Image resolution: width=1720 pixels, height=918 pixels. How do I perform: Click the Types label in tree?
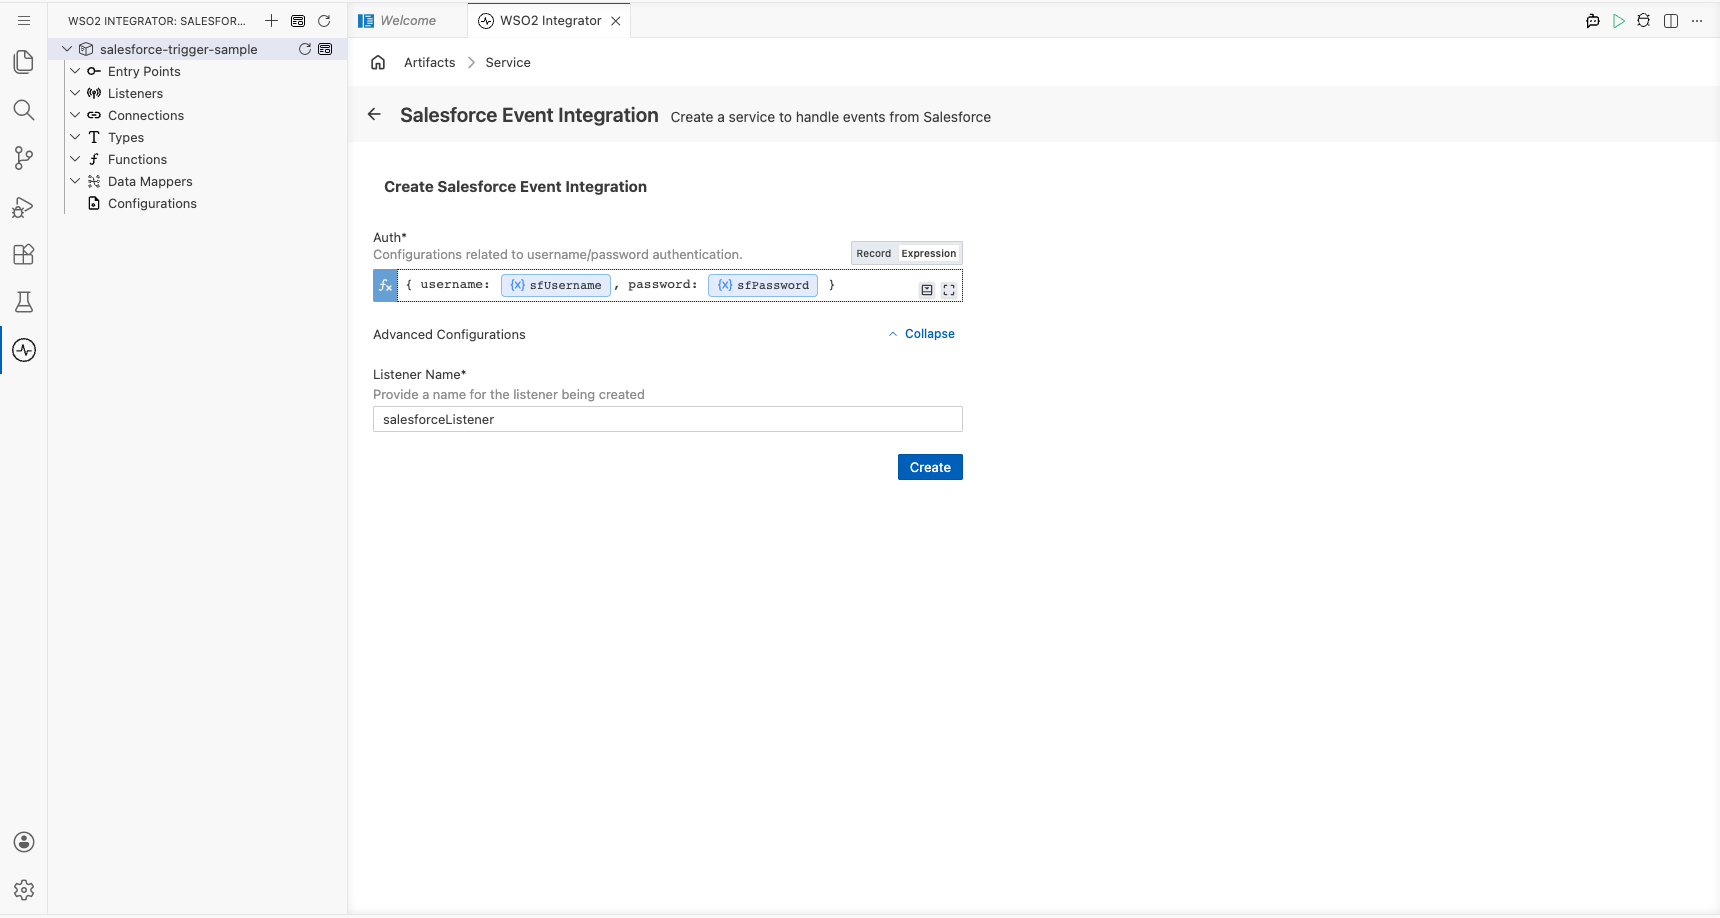(126, 137)
